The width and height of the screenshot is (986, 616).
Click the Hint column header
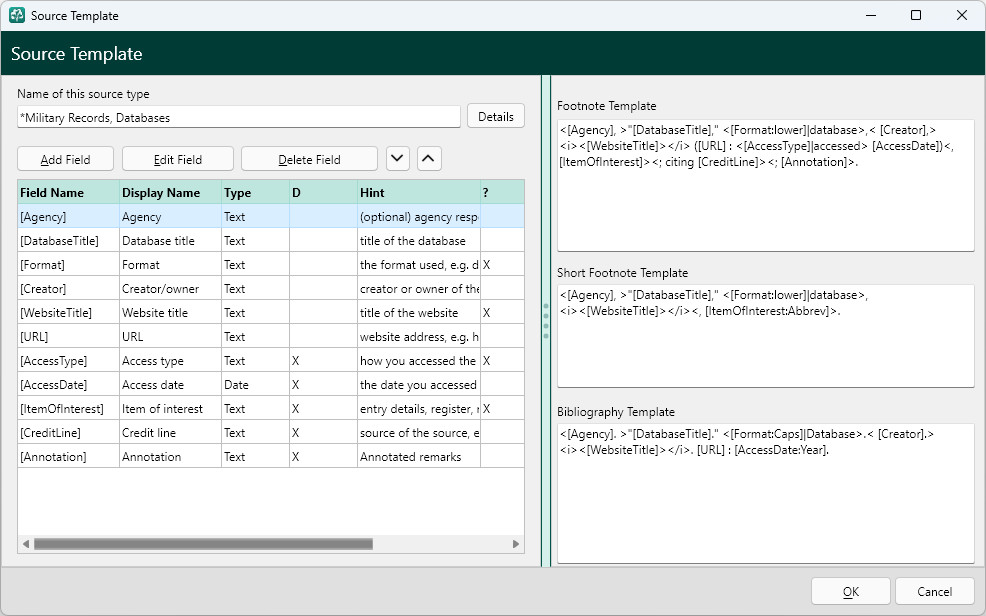tap(418, 192)
